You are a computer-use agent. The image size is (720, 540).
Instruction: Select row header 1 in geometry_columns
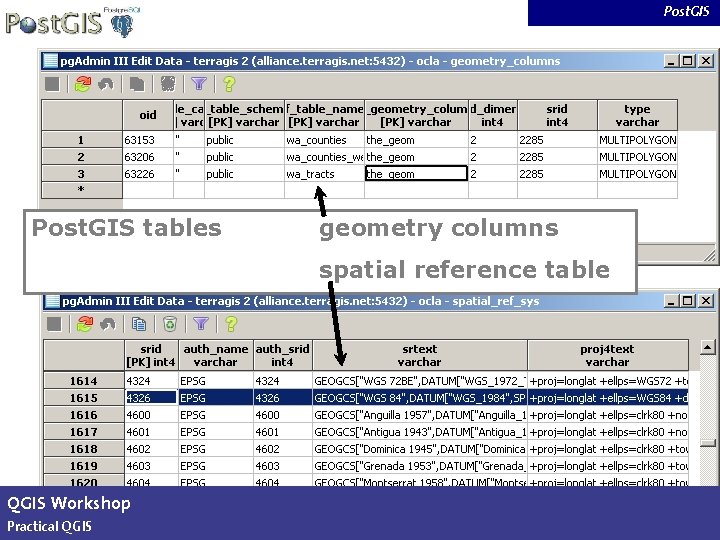(81, 140)
